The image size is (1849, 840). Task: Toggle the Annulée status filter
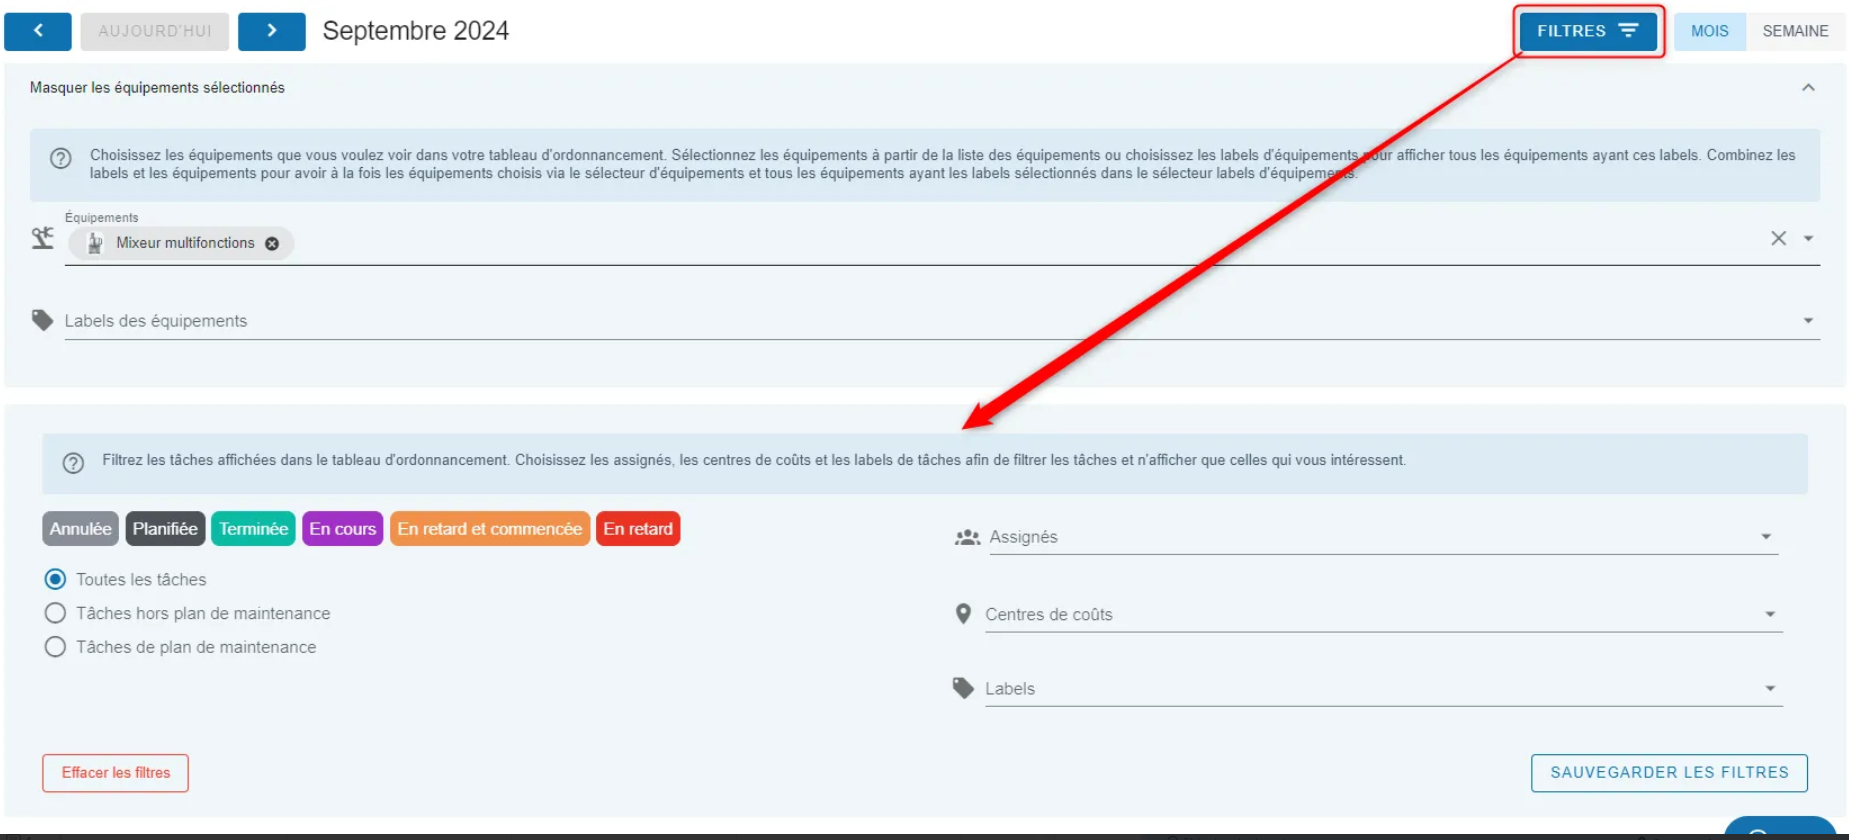point(81,529)
